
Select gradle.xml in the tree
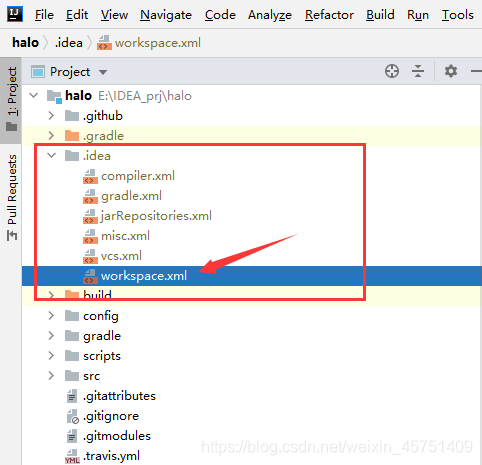coord(252,196)
